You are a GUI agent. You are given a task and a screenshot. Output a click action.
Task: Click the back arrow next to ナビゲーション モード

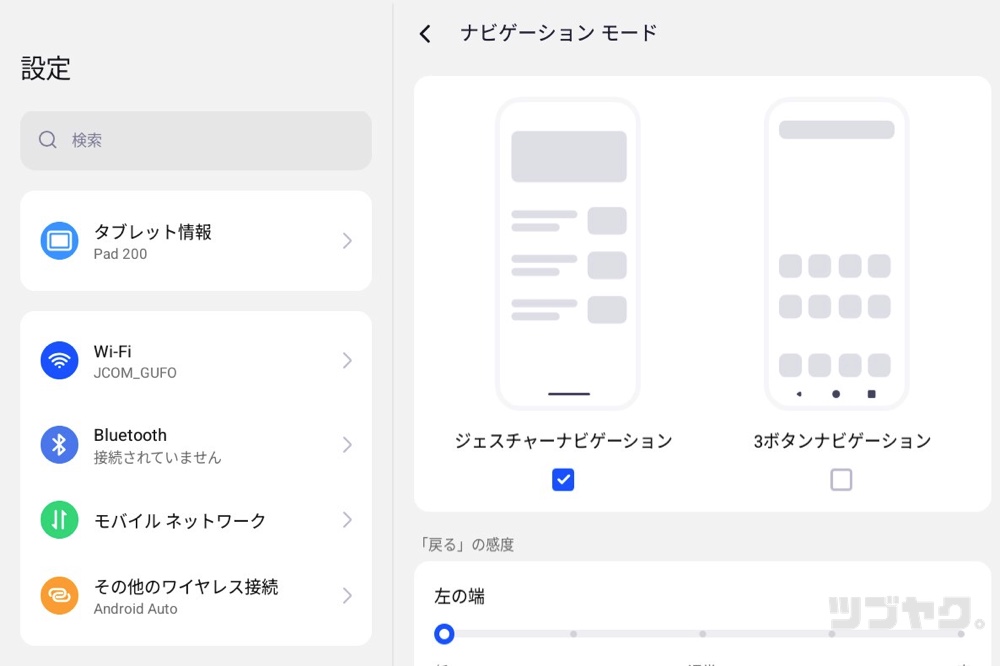click(x=424, y=33)
